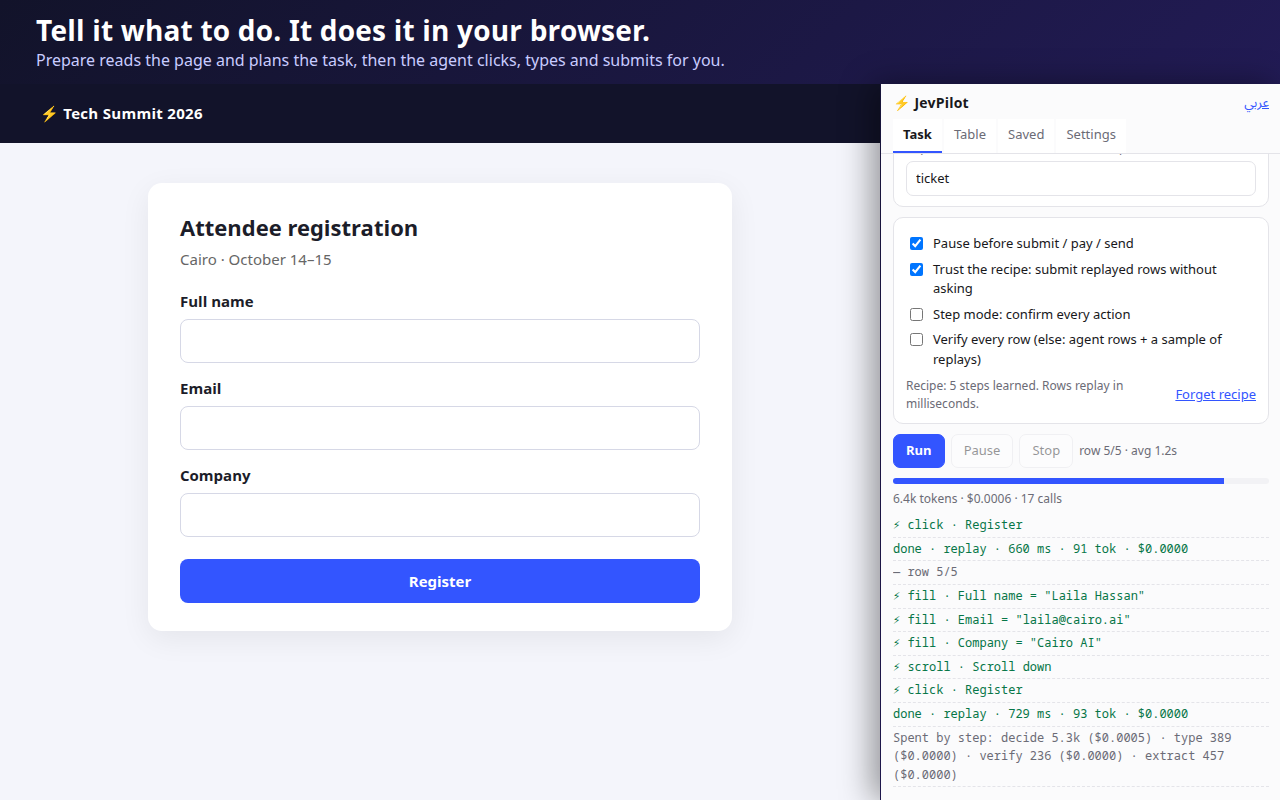Click log line "done · replay · 660 ms"

click(1081, 549)
